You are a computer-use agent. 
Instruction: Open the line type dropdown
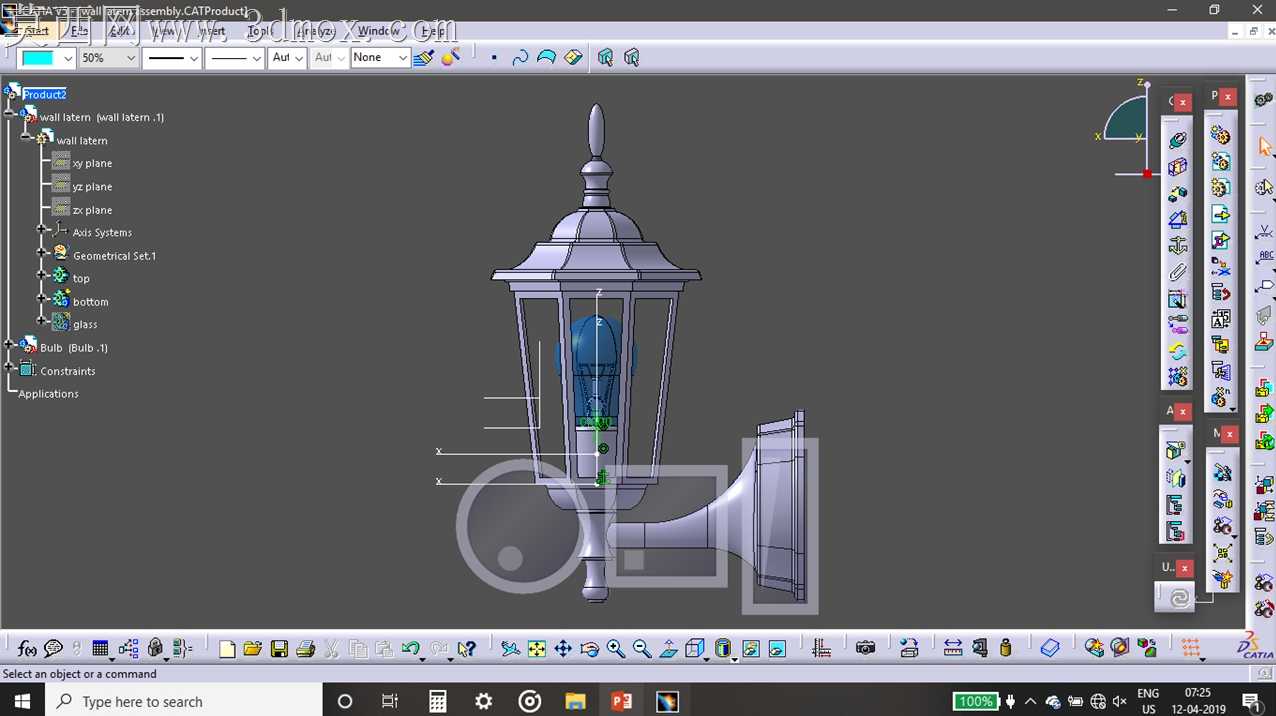(x=256, y=58)
